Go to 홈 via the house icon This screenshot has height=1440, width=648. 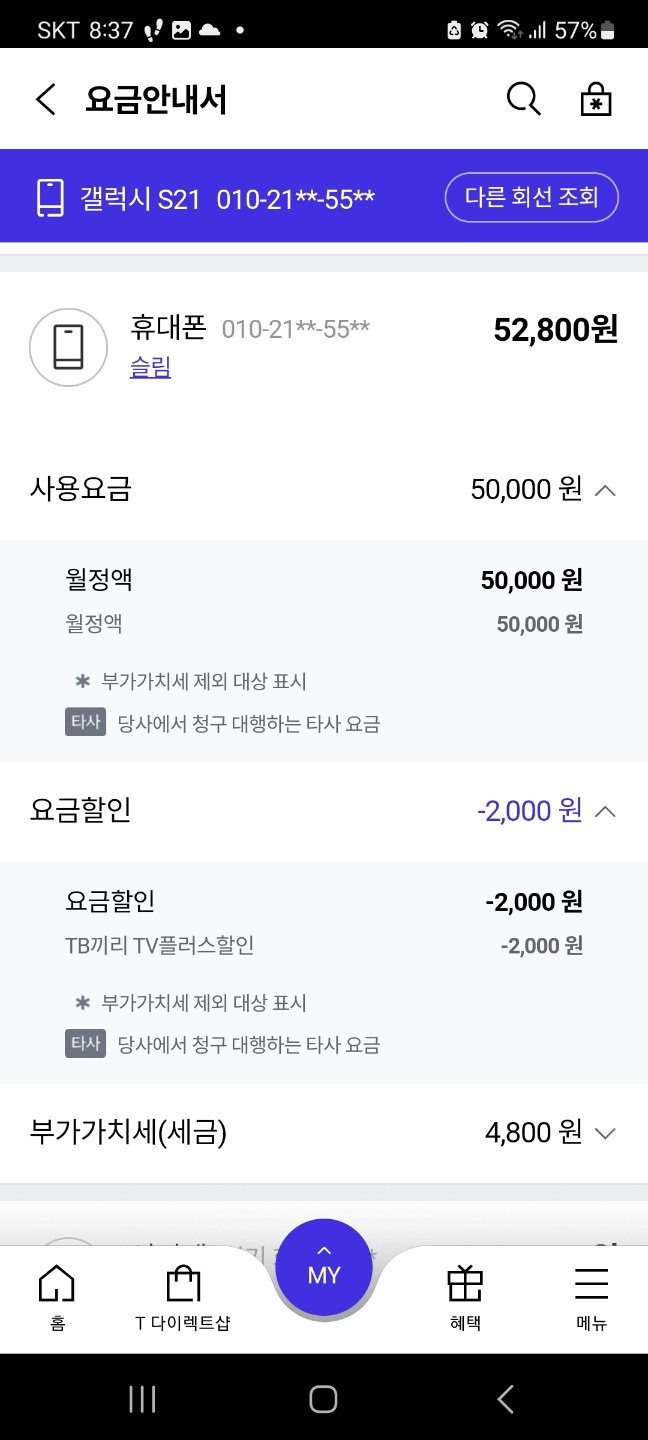coord(56,1284)
